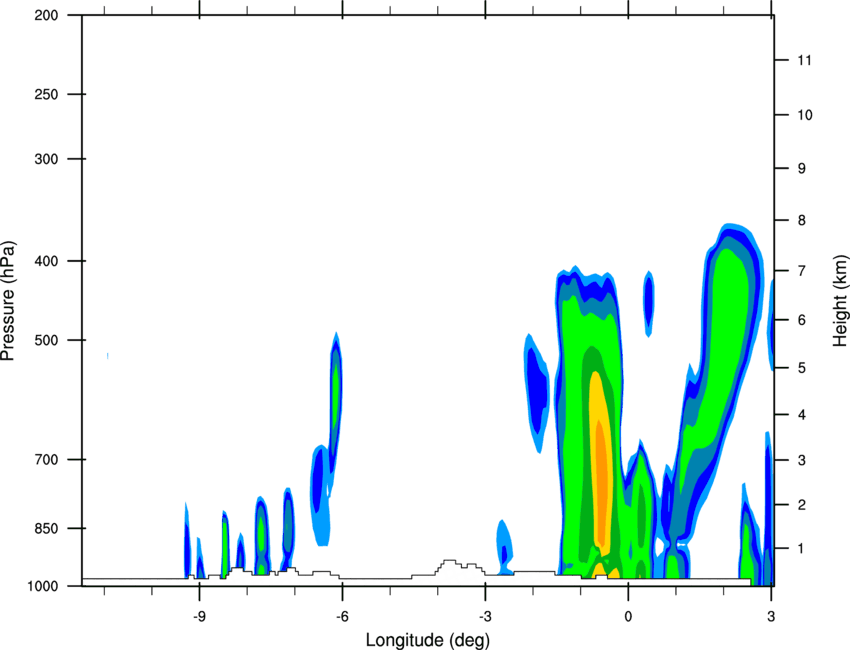Pick height tick label '1'
850x650 pixels.
click(x=802, y=549)
